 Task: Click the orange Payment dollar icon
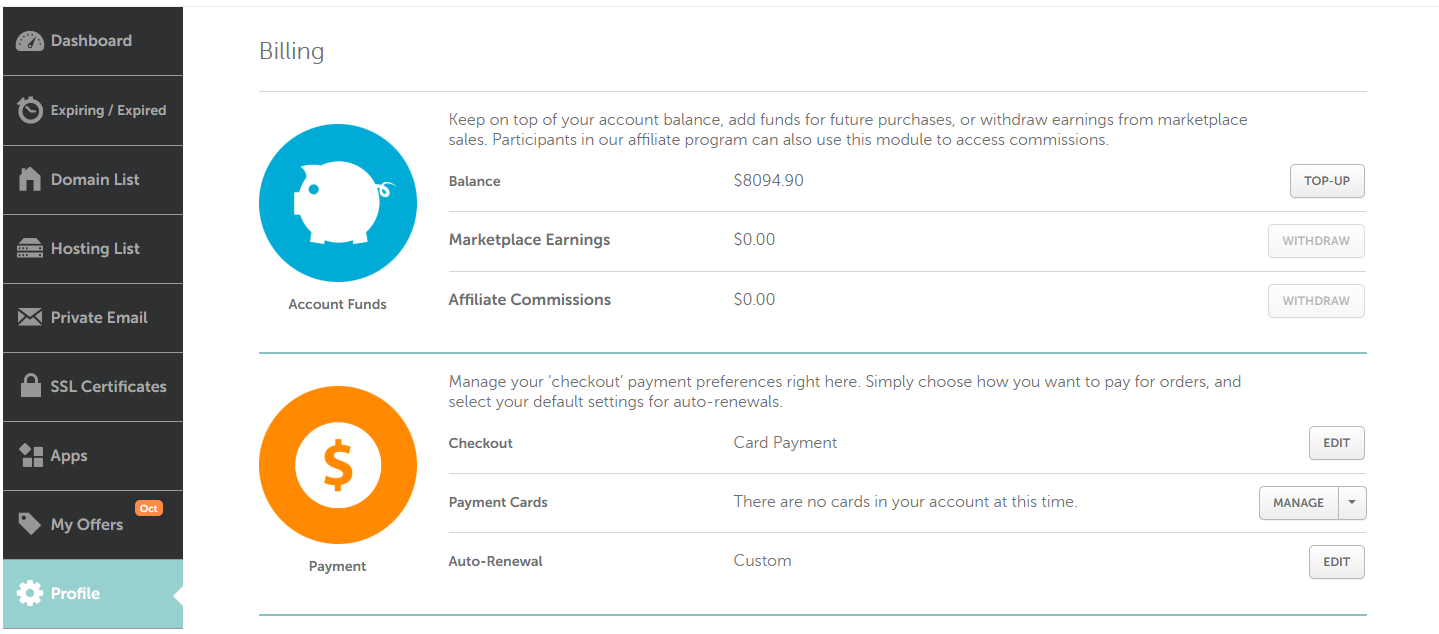[x=337, y=464]
